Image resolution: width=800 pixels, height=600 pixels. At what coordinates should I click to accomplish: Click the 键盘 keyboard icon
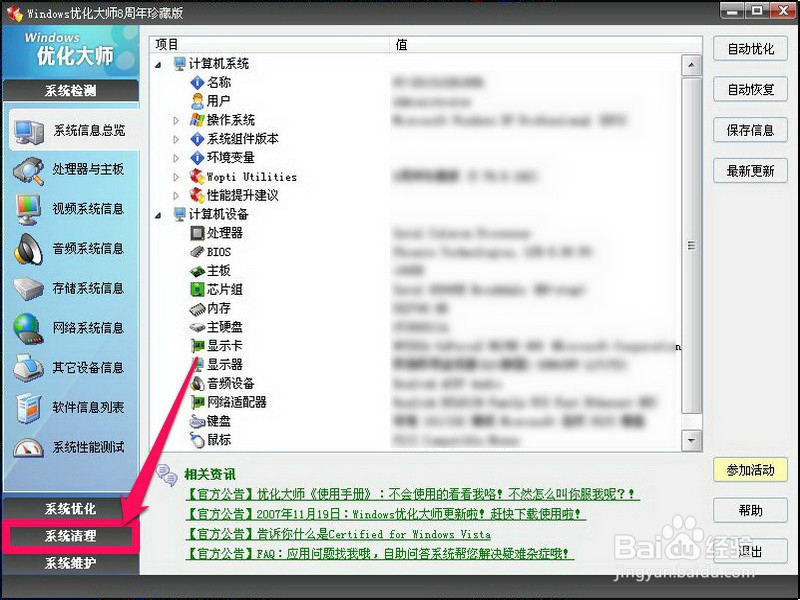coord(197,421)
